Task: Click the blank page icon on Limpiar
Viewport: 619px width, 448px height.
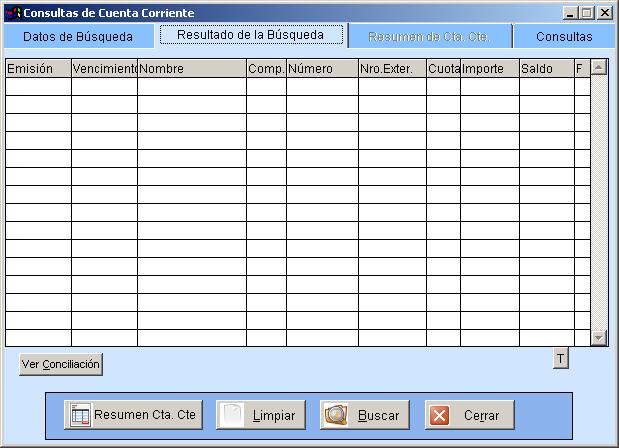Action: pyautogui.click(x=232, y=415)
